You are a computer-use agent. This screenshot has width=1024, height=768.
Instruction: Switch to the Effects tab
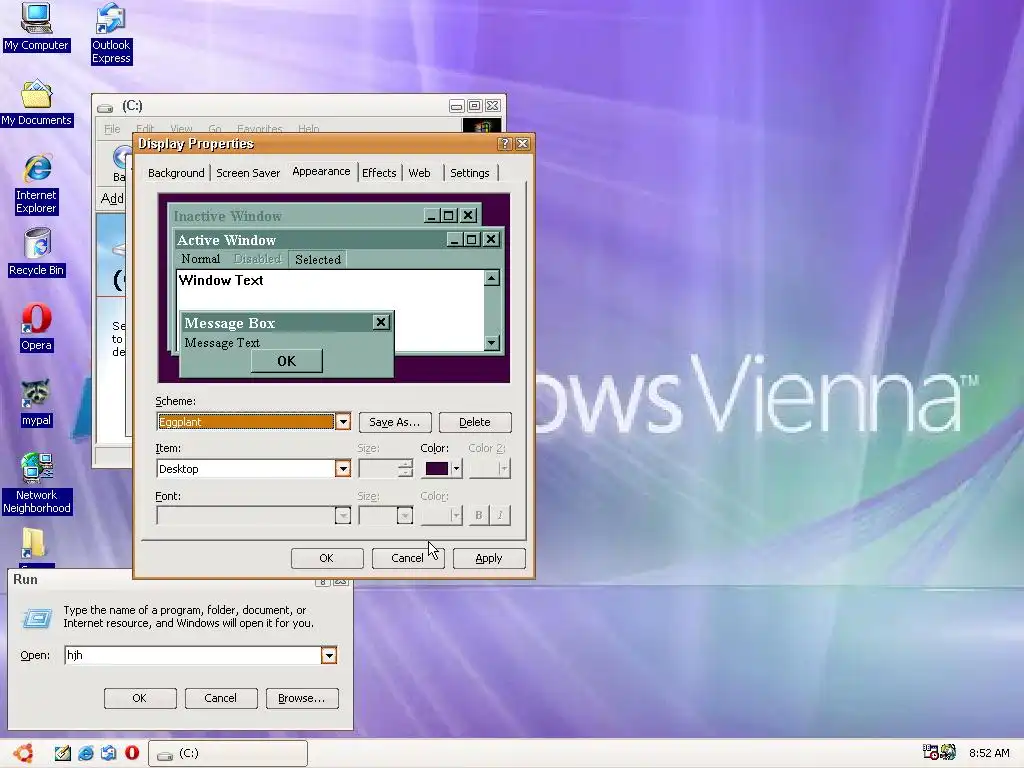point(379,173)
